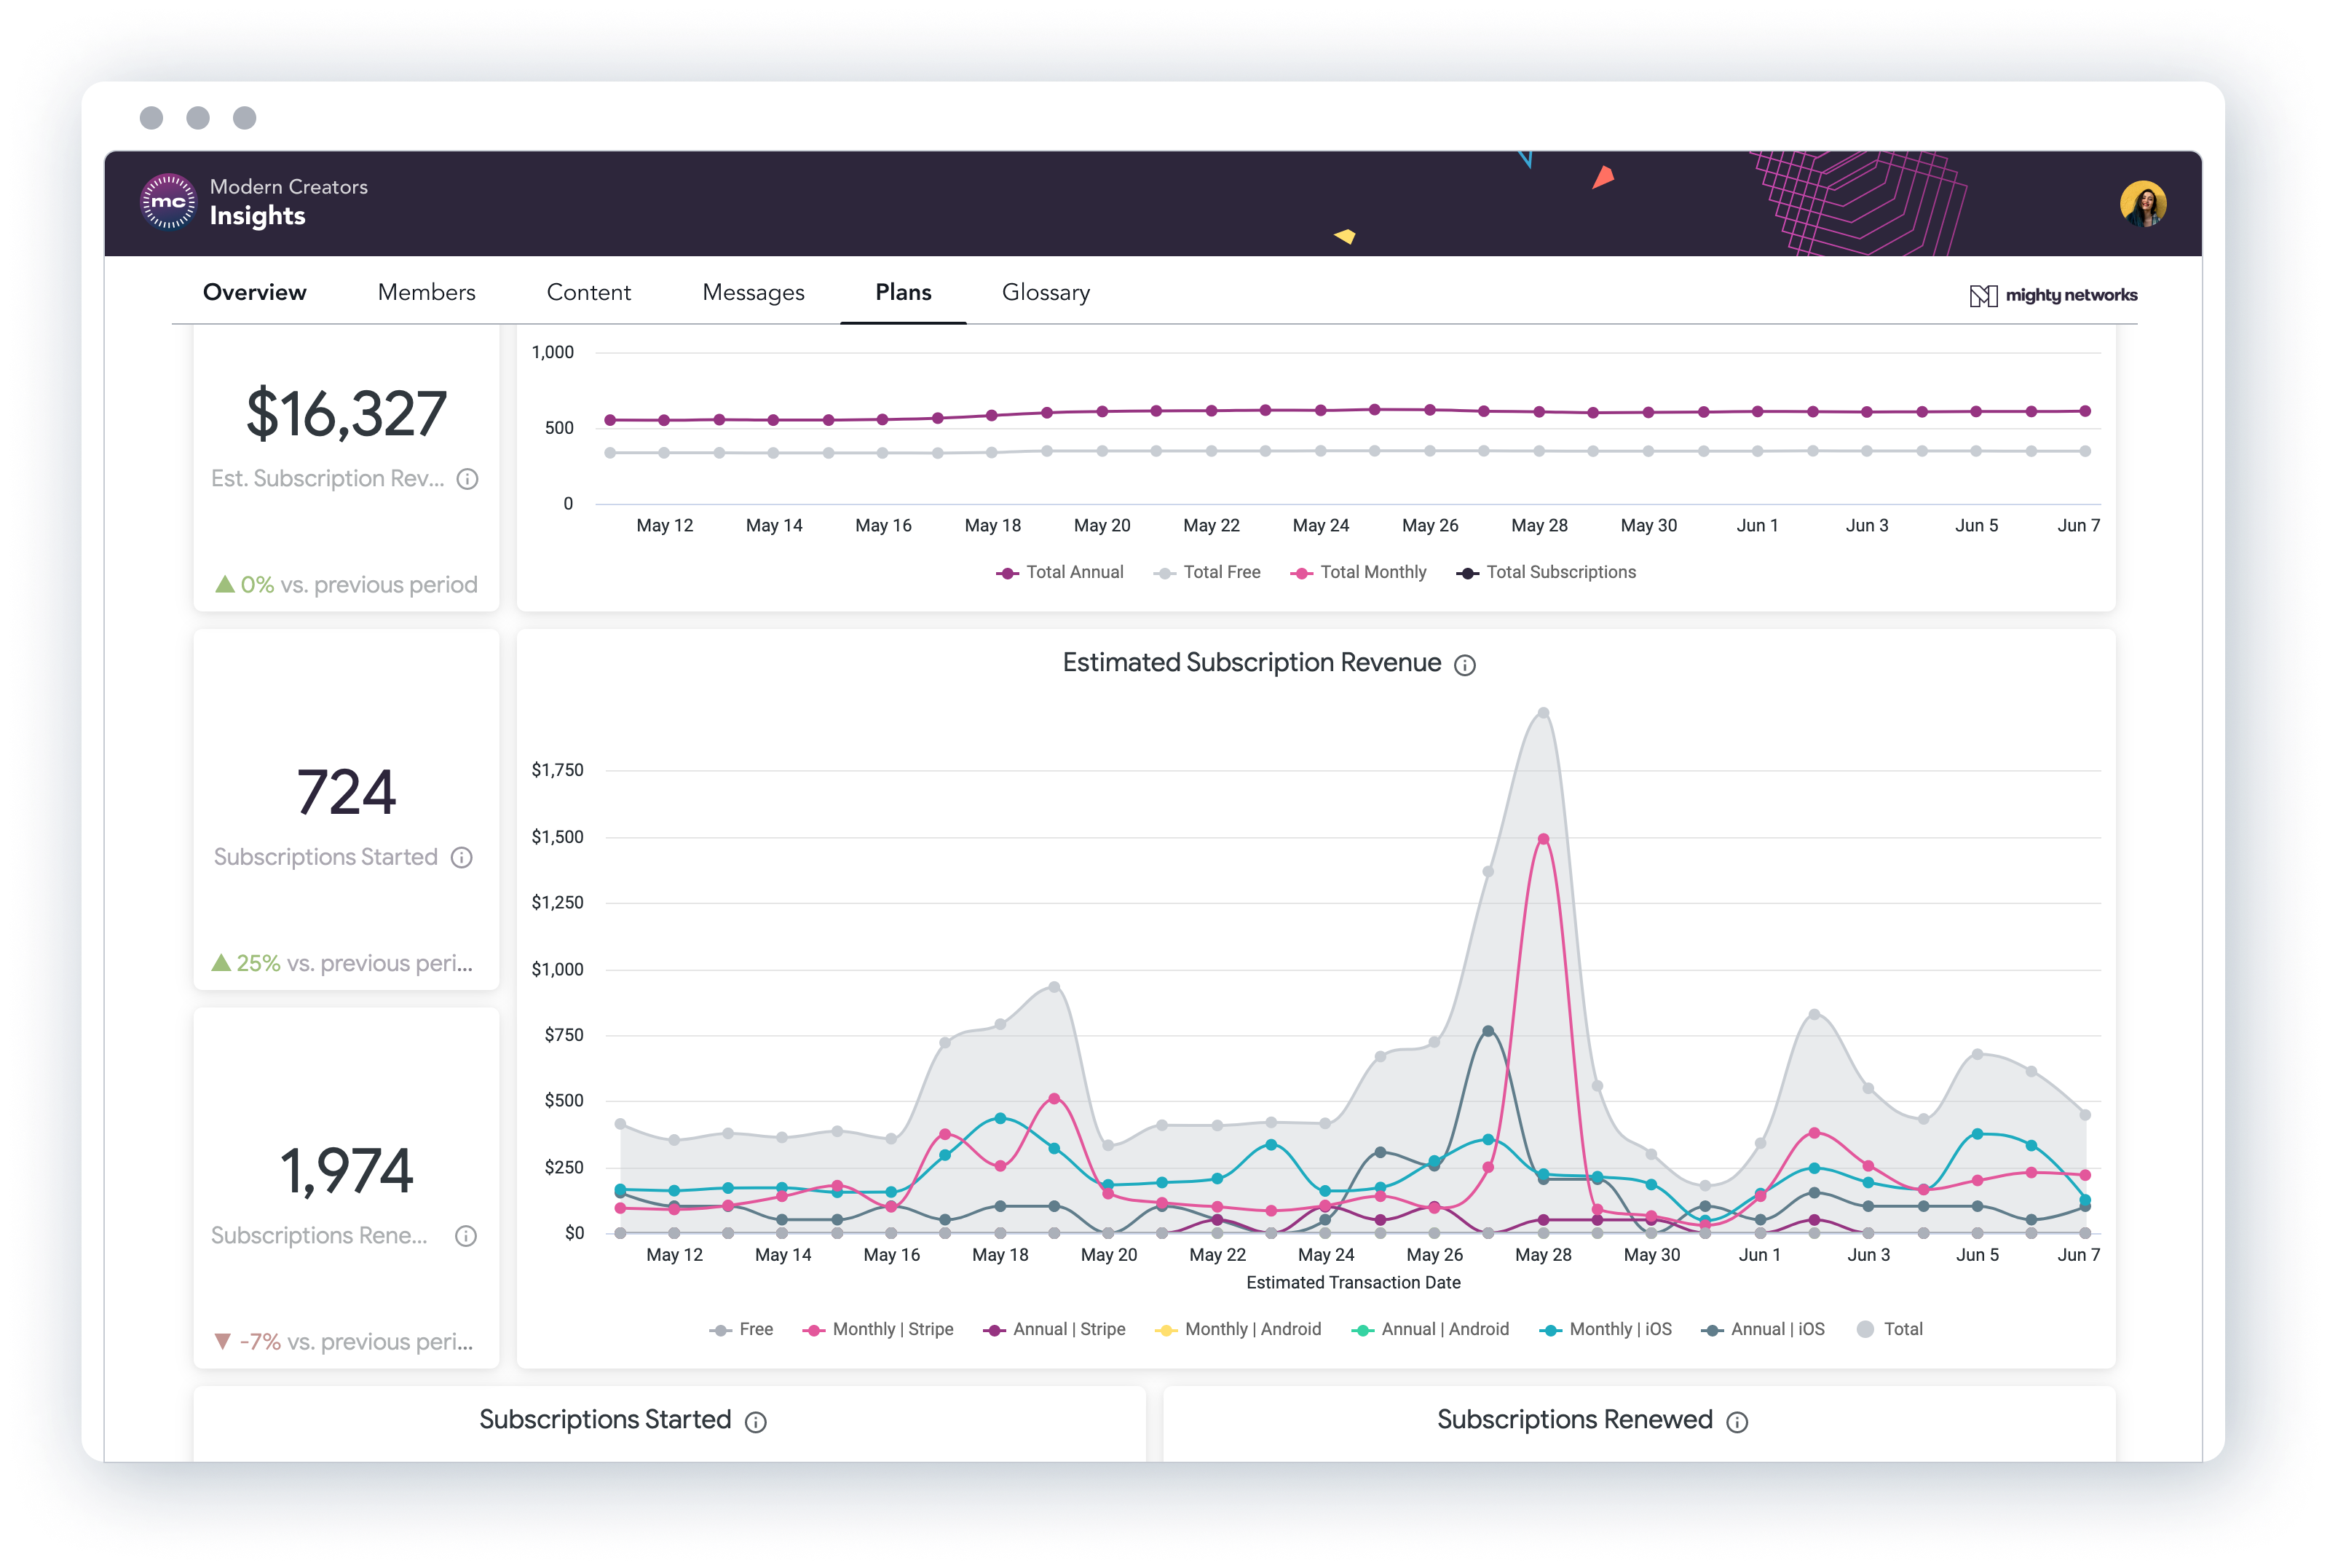Click info icon beside Subscriptions Renewed card

465,1236
